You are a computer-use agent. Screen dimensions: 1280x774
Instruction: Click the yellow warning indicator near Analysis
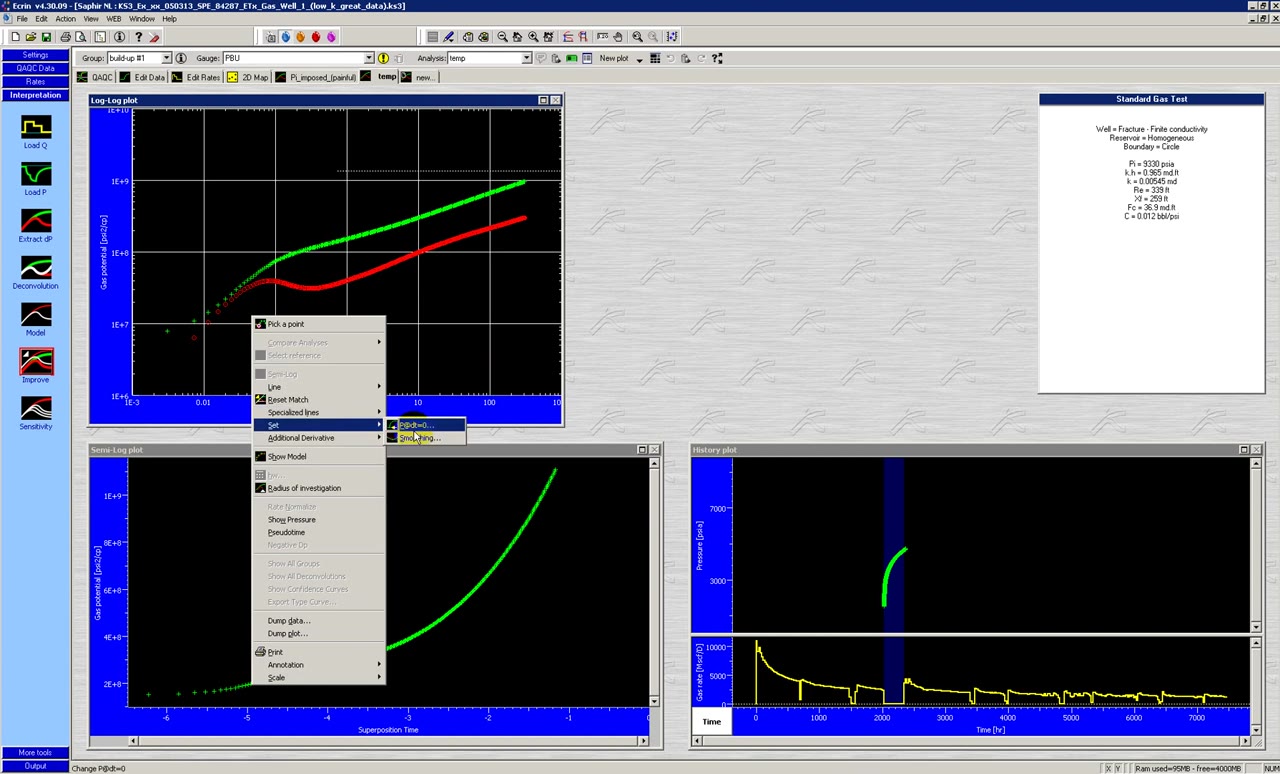[x=383, y=58]
